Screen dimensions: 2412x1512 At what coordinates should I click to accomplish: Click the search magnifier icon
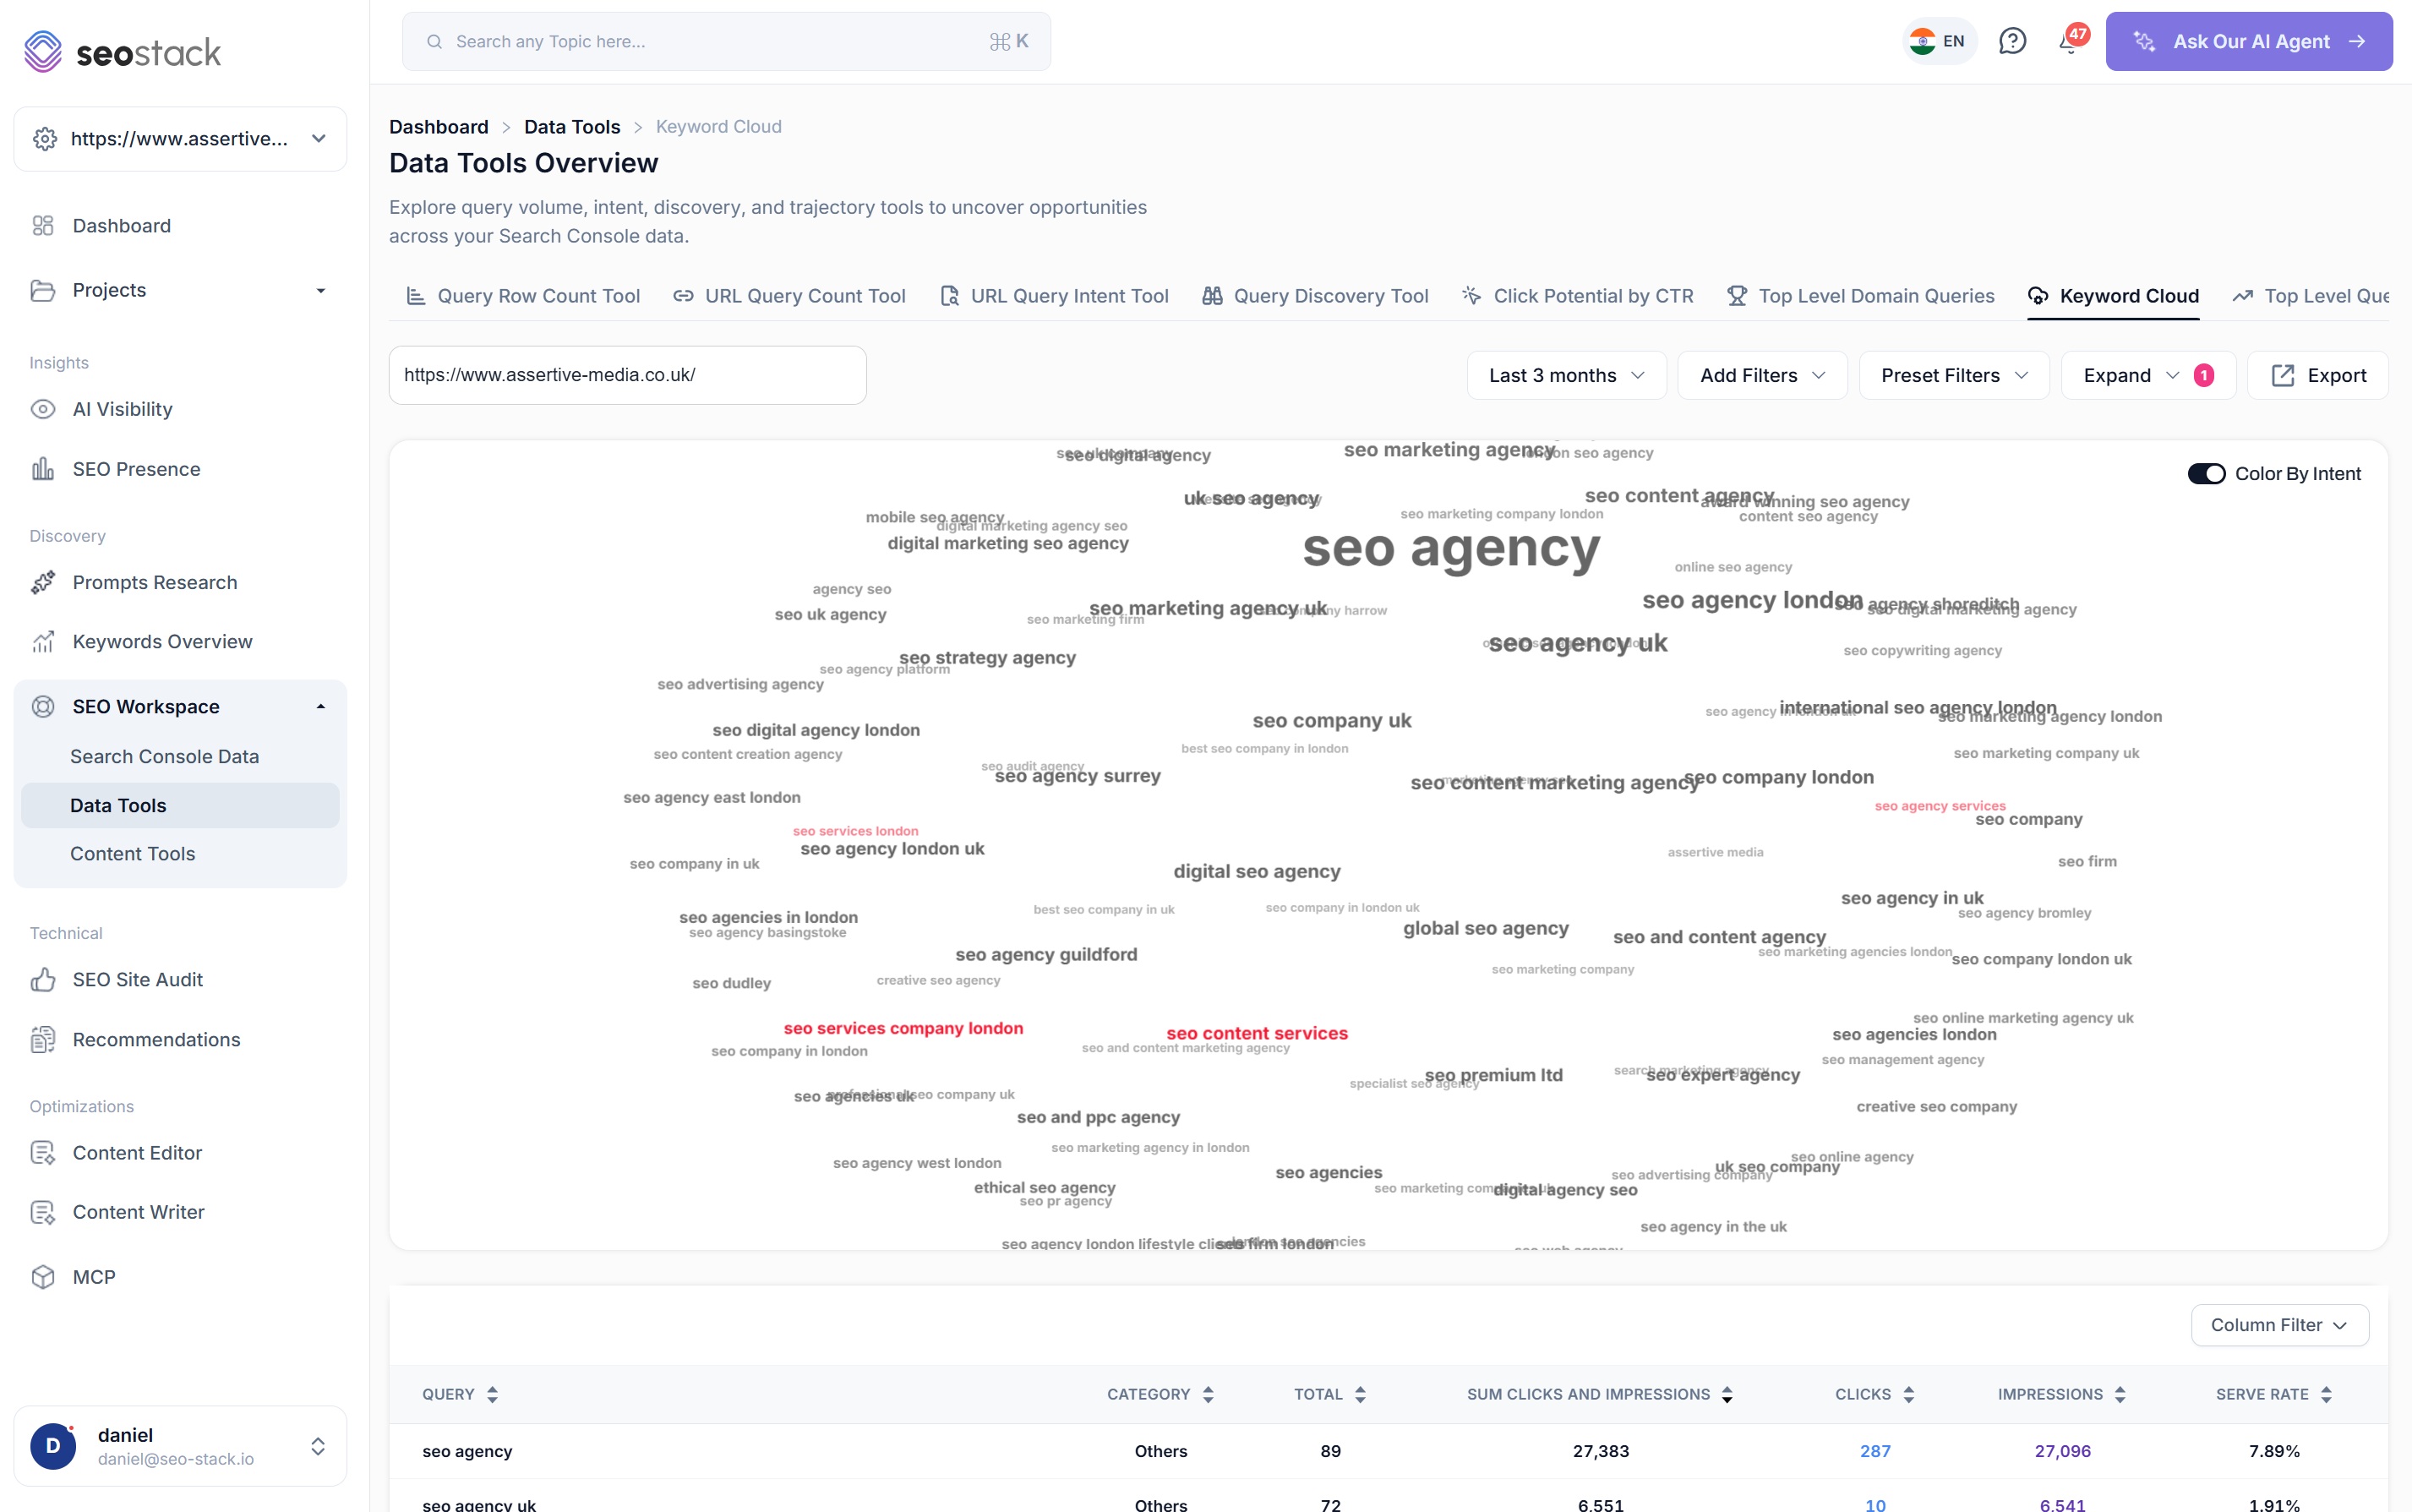point(434,41)
